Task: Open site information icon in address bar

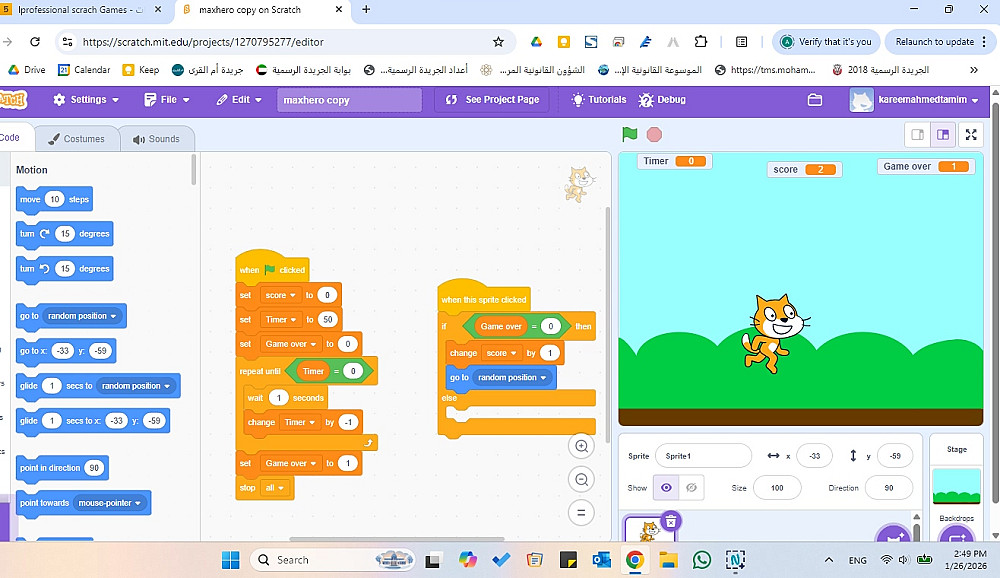Action: coord(67,42)
